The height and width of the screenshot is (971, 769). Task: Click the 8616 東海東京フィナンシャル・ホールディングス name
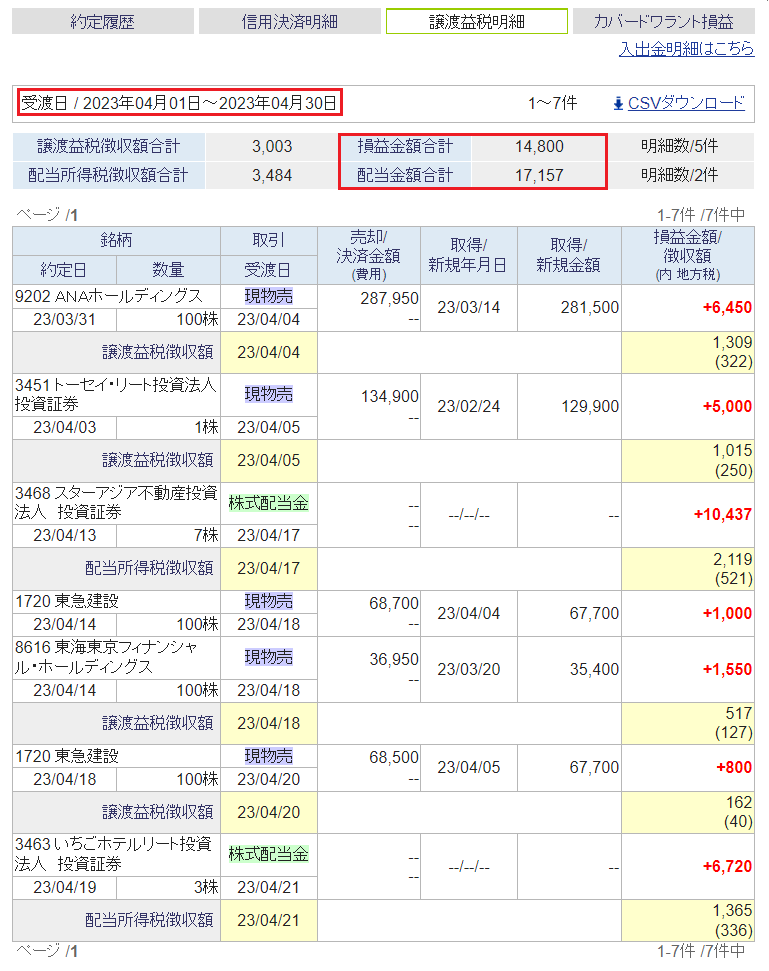(106, 657)
